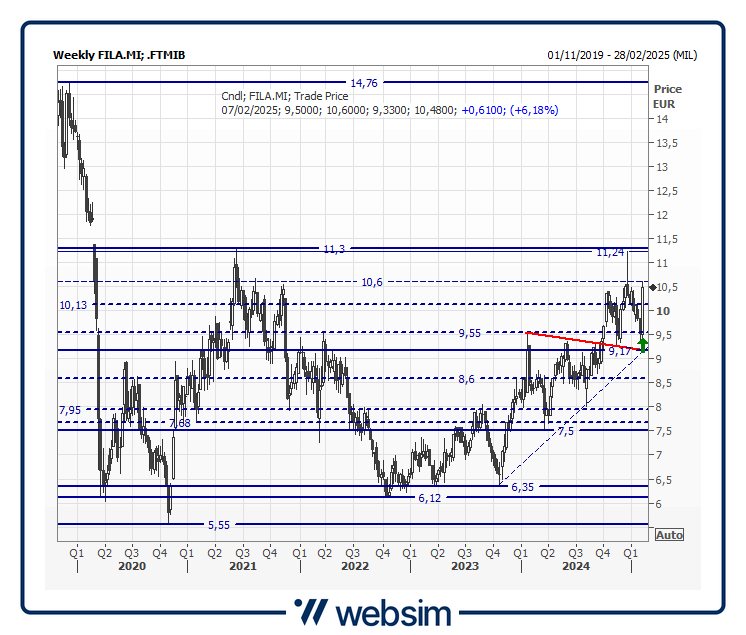Select the 11,24 price label
Image resolution: width=746 pixels, height=635 pixels.
click(x=610, y=252)
